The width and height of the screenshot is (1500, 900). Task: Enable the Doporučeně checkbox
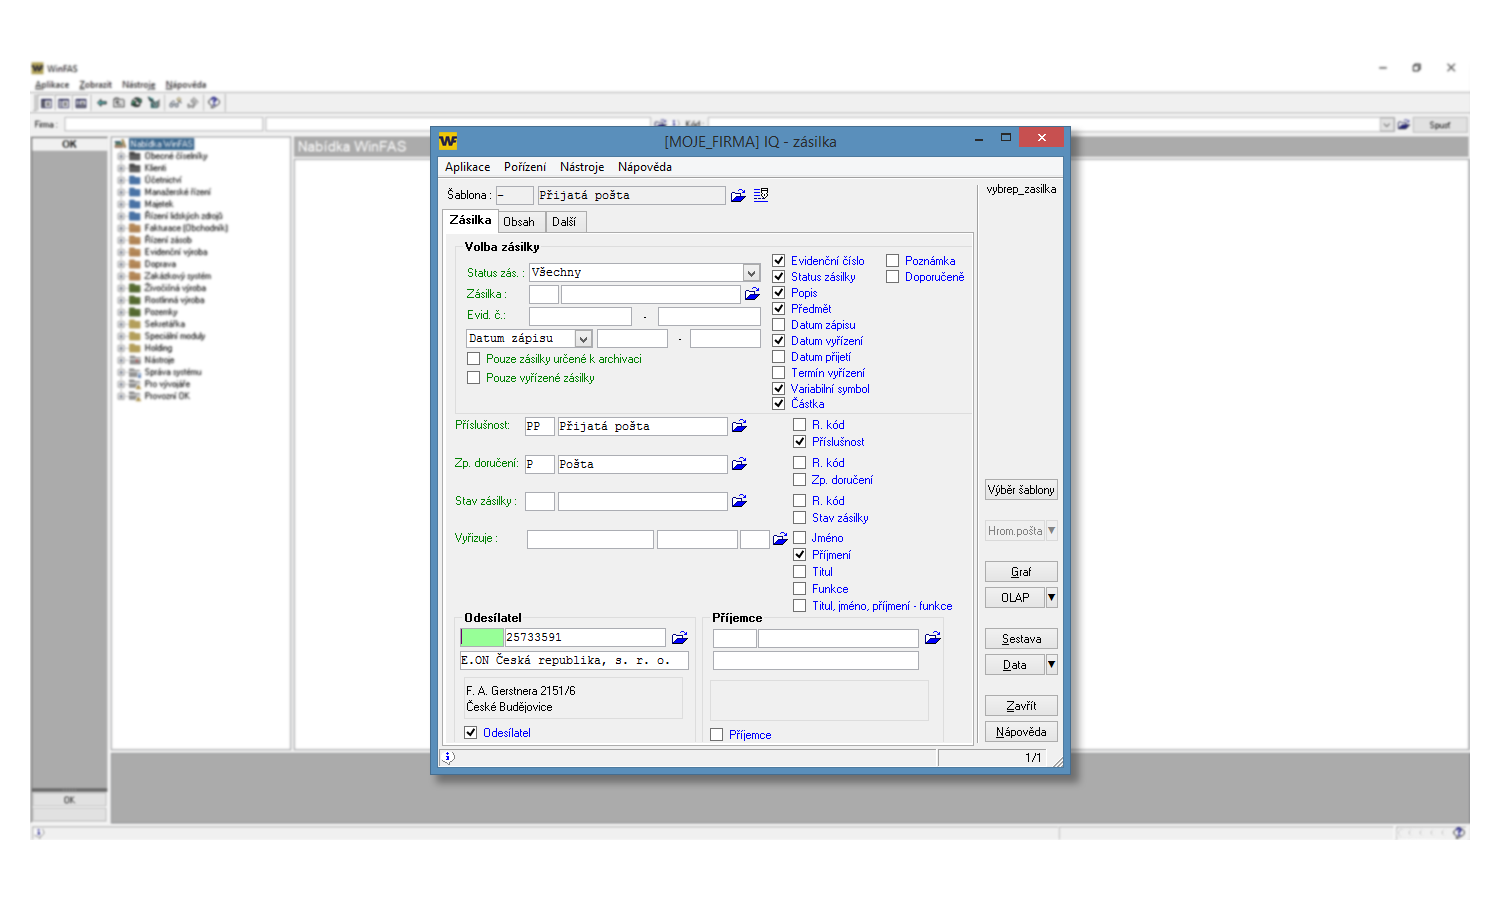[x=893, y=277]
